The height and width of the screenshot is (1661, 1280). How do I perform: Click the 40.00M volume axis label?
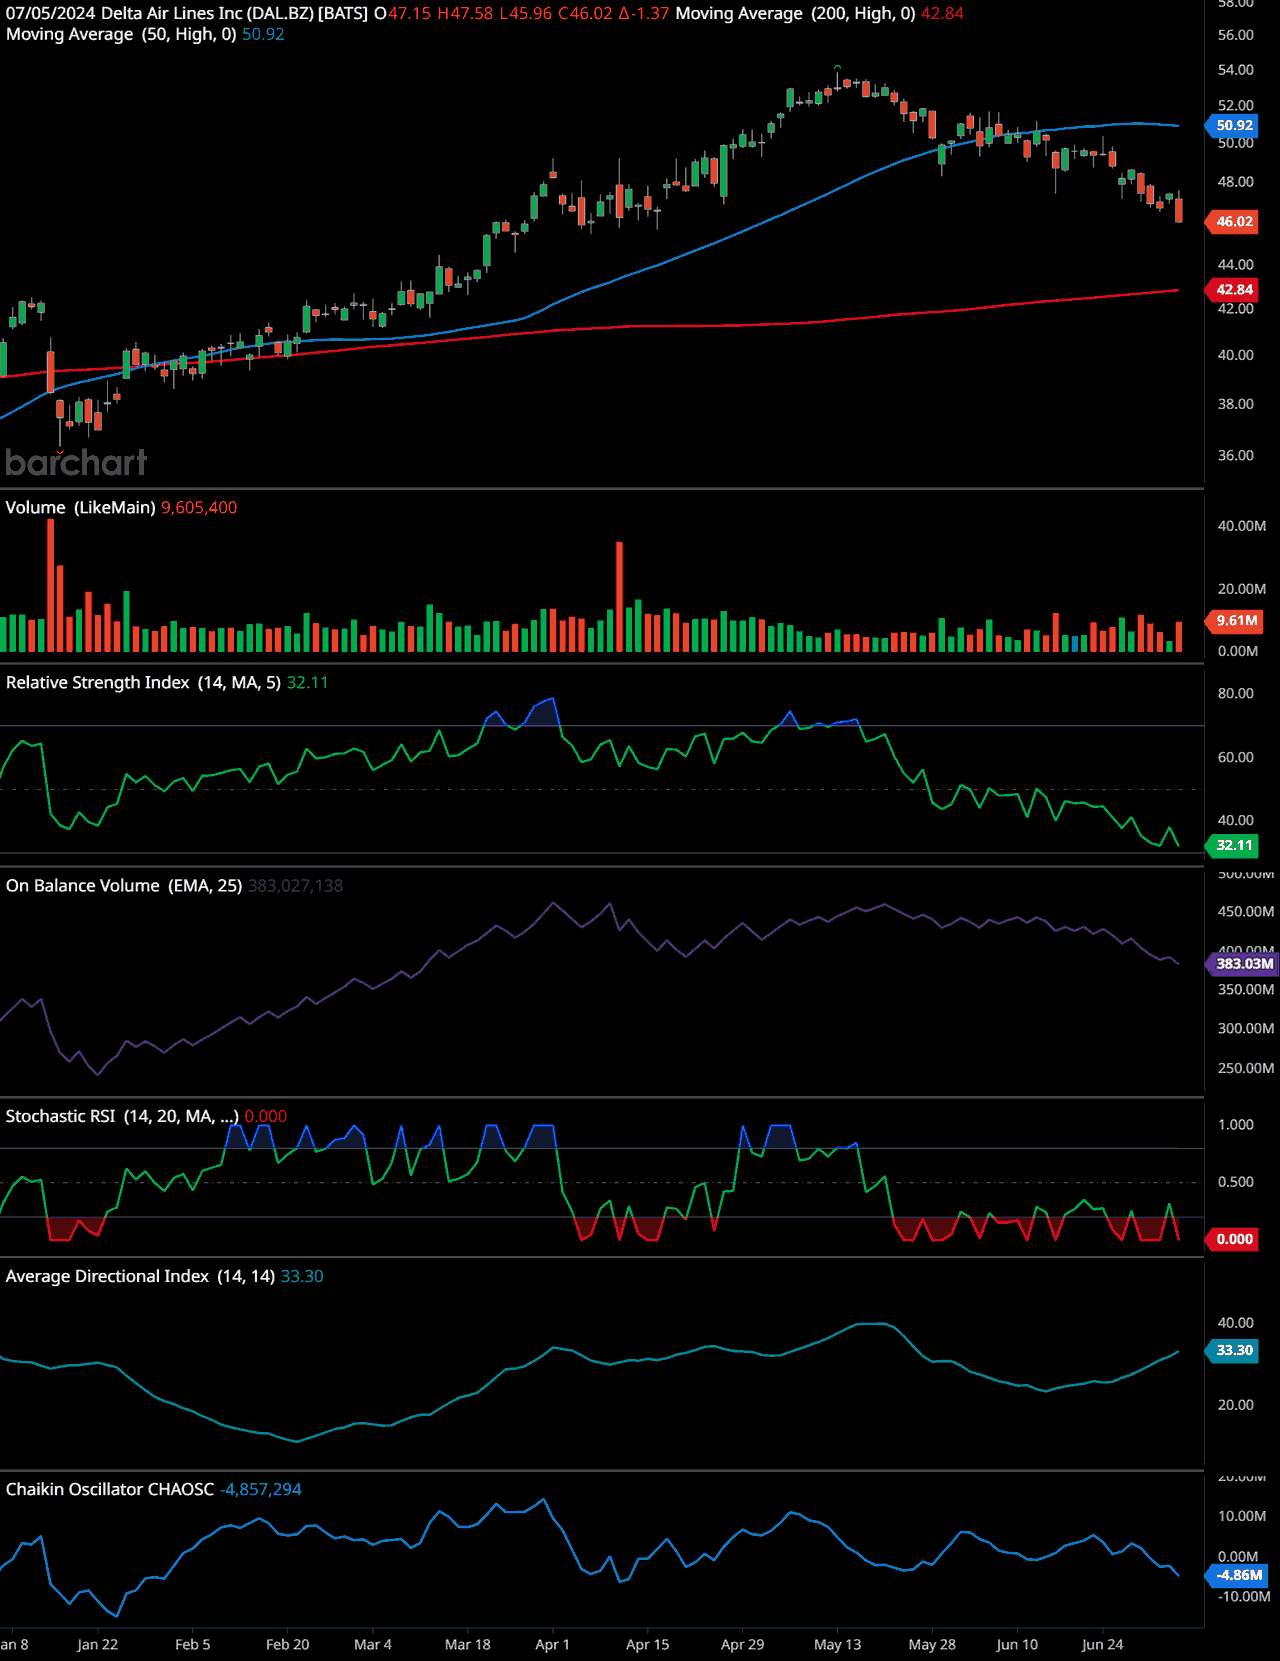[x=1242, y=526]
